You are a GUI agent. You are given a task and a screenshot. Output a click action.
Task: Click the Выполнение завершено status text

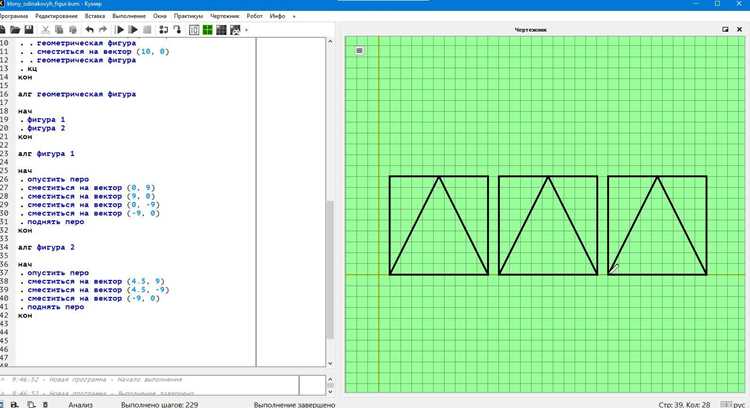tap(294, 405)
